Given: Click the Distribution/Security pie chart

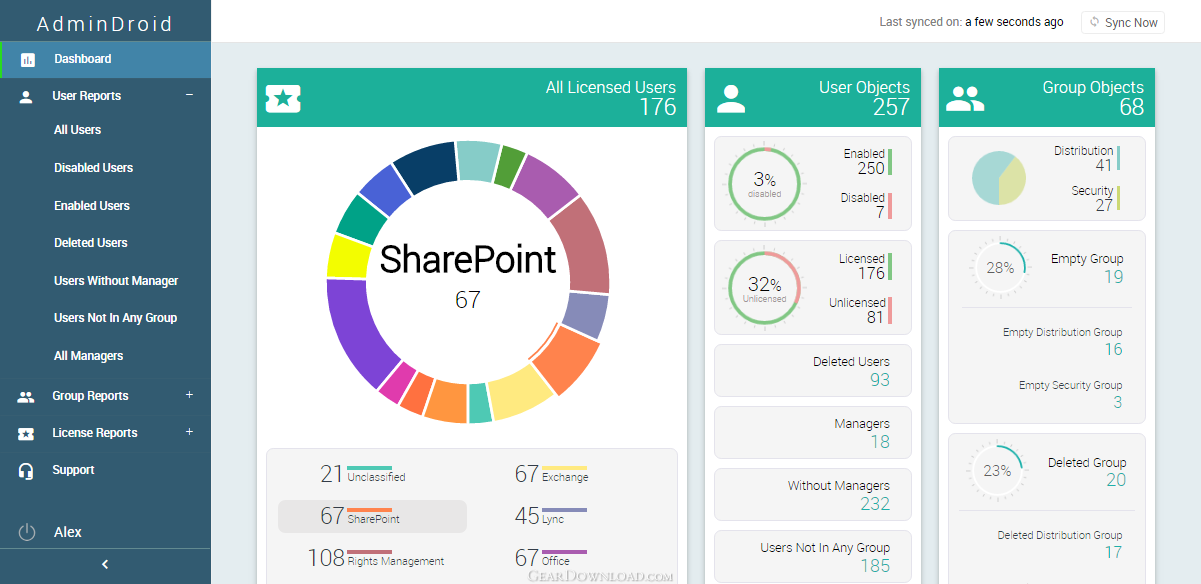Looking at the screenshot, I should (999, 179).
